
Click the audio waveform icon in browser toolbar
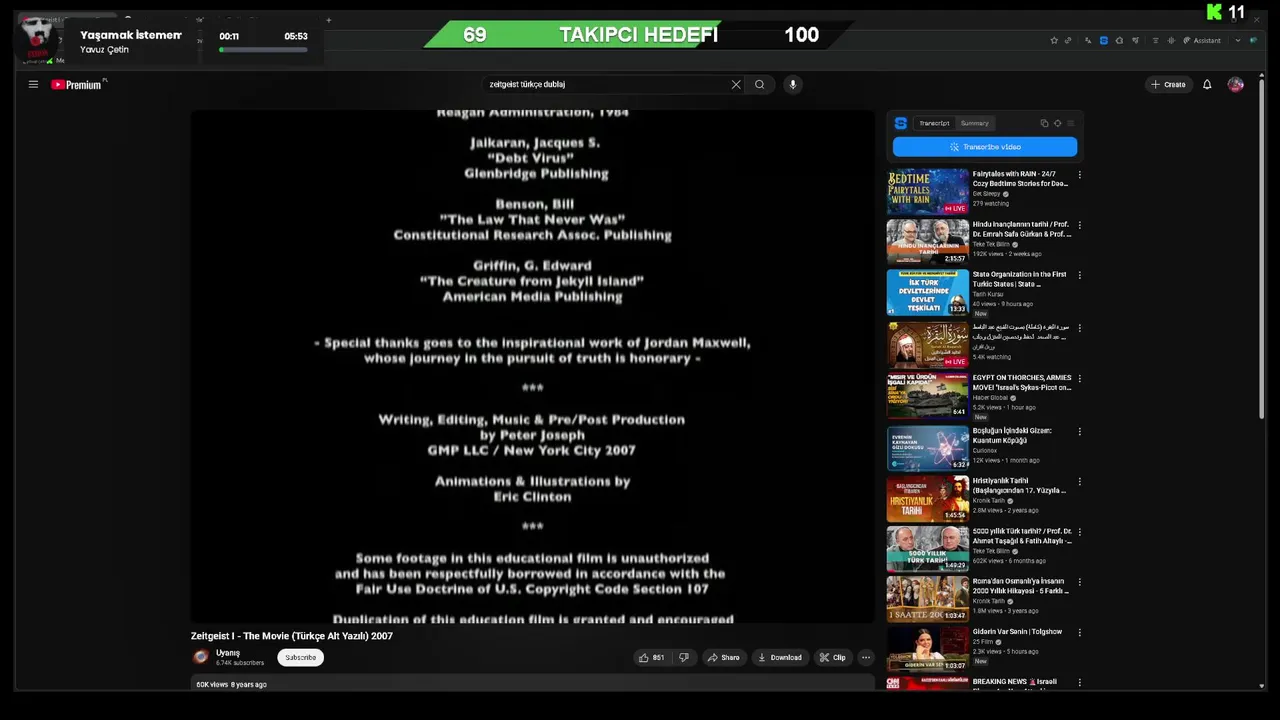point(1171,41)
